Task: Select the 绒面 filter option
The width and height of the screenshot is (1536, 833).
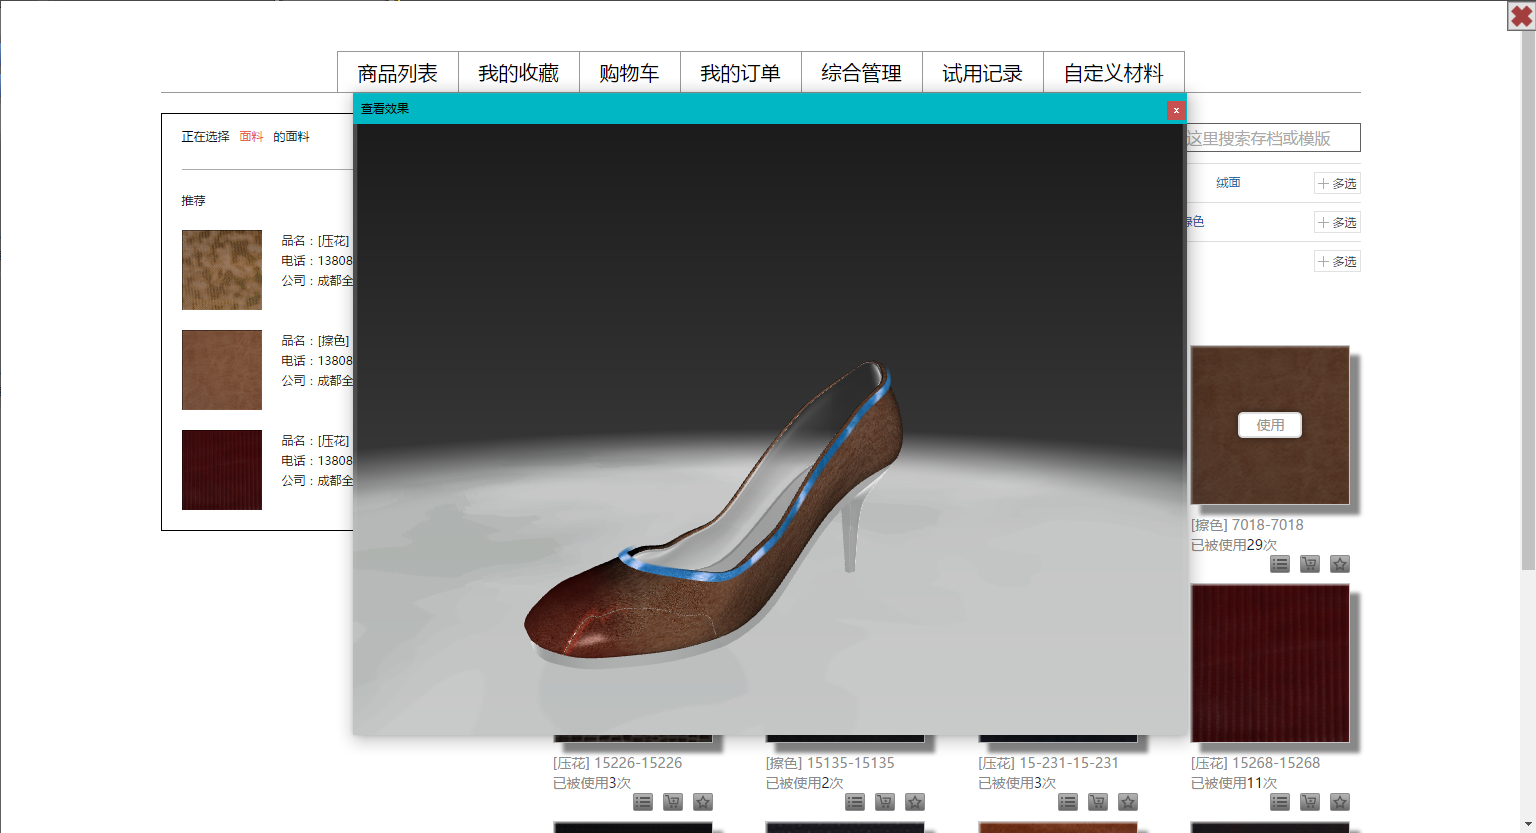Action: (x=1228, y=183)
